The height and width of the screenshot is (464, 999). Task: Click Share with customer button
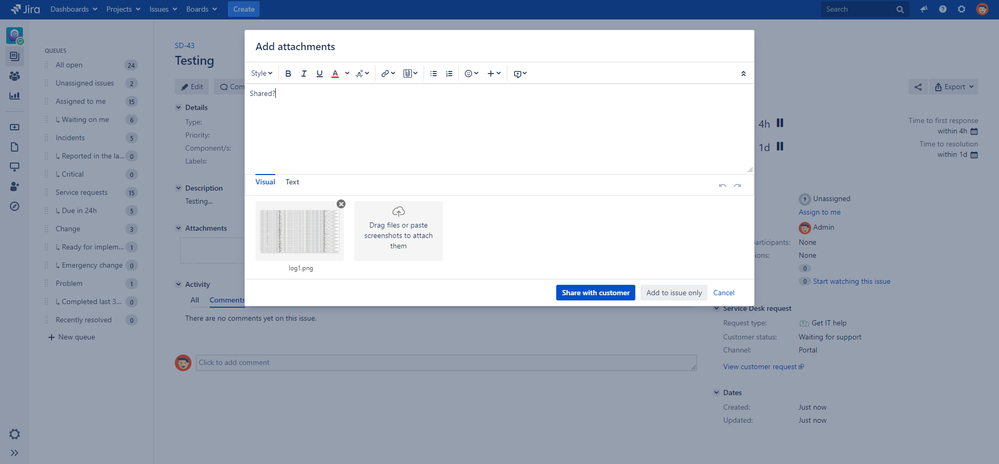coord(596,293)
